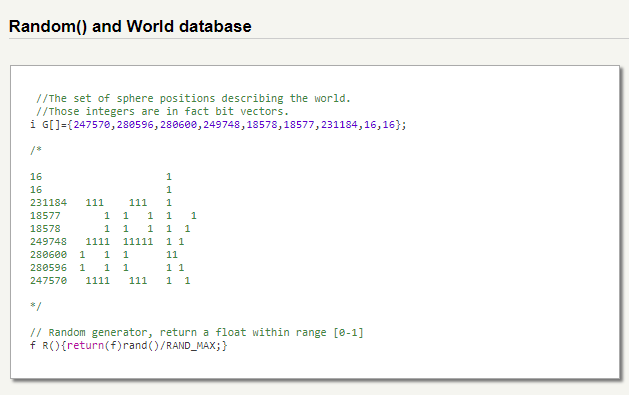This screenshot has width=629, height=395.
Task: Click row label 249748 in the bit table
Action: [x=49, y=242]
